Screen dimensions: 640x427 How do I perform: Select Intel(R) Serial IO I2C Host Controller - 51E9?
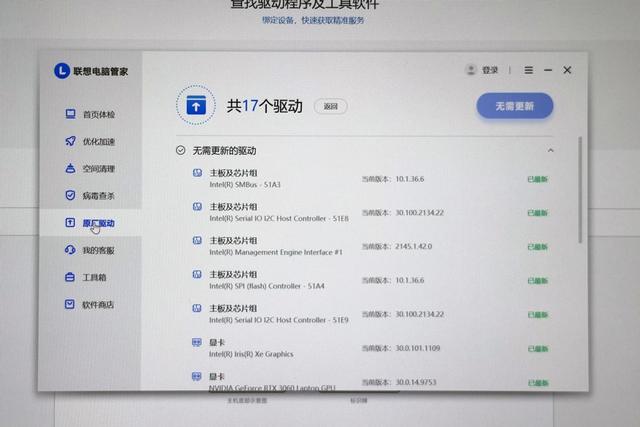tap(279, 320)
